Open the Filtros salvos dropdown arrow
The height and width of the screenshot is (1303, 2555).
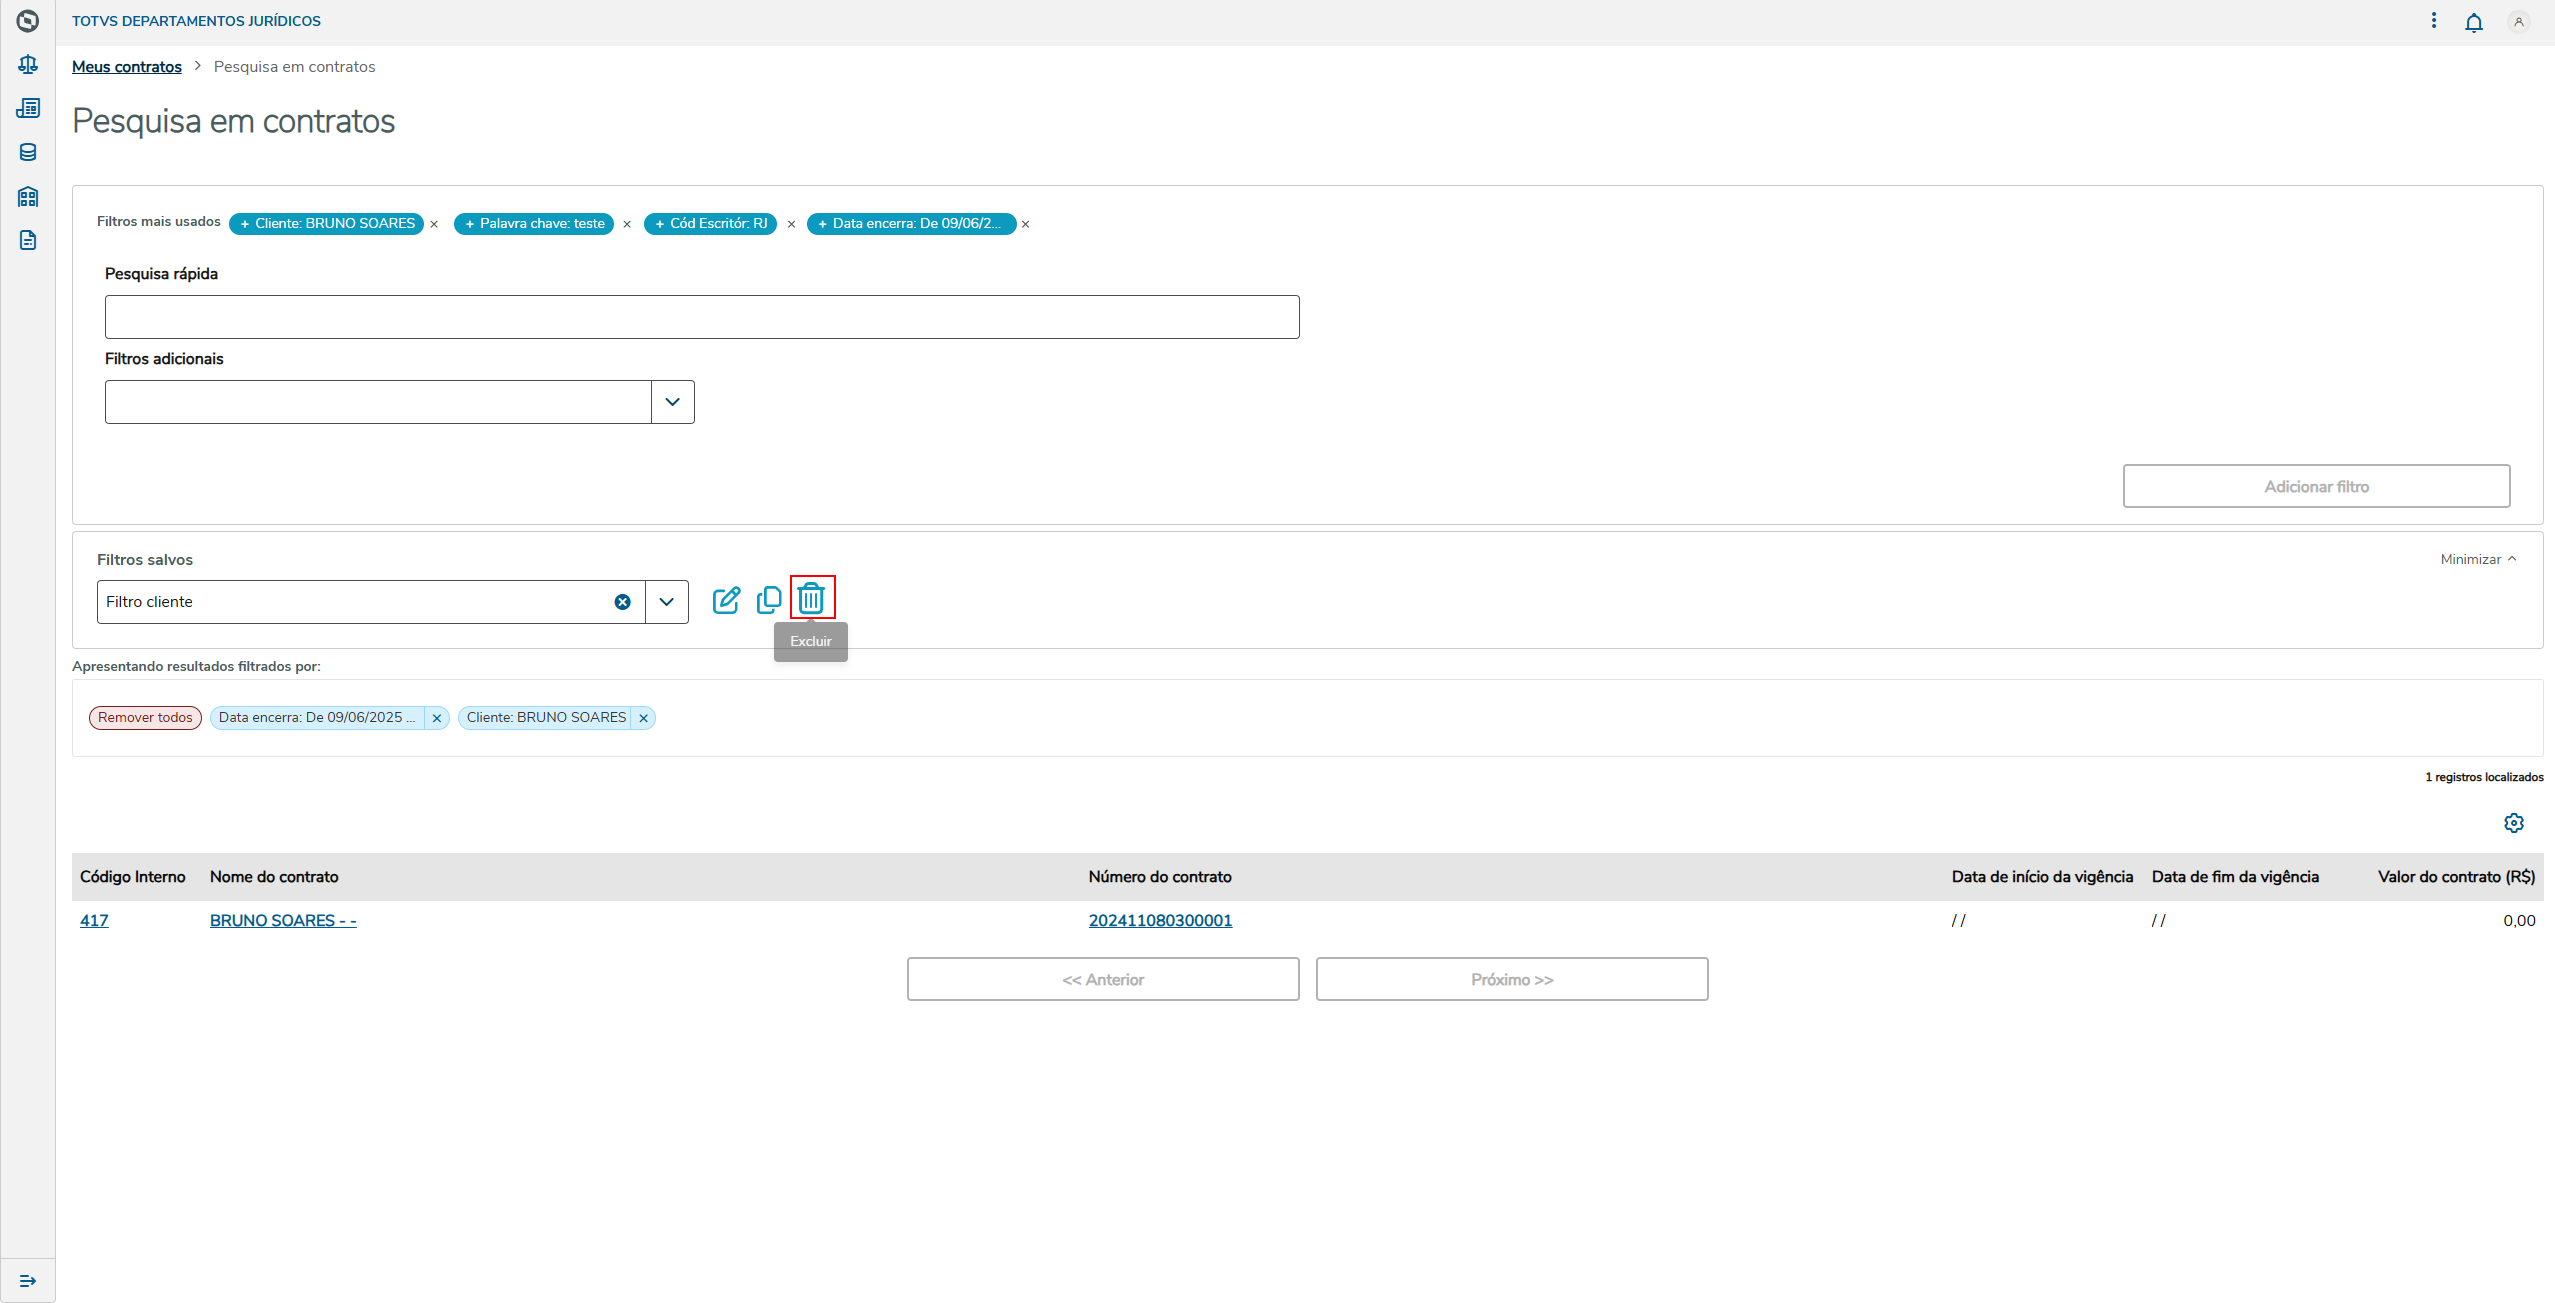(x=666, y=602)
